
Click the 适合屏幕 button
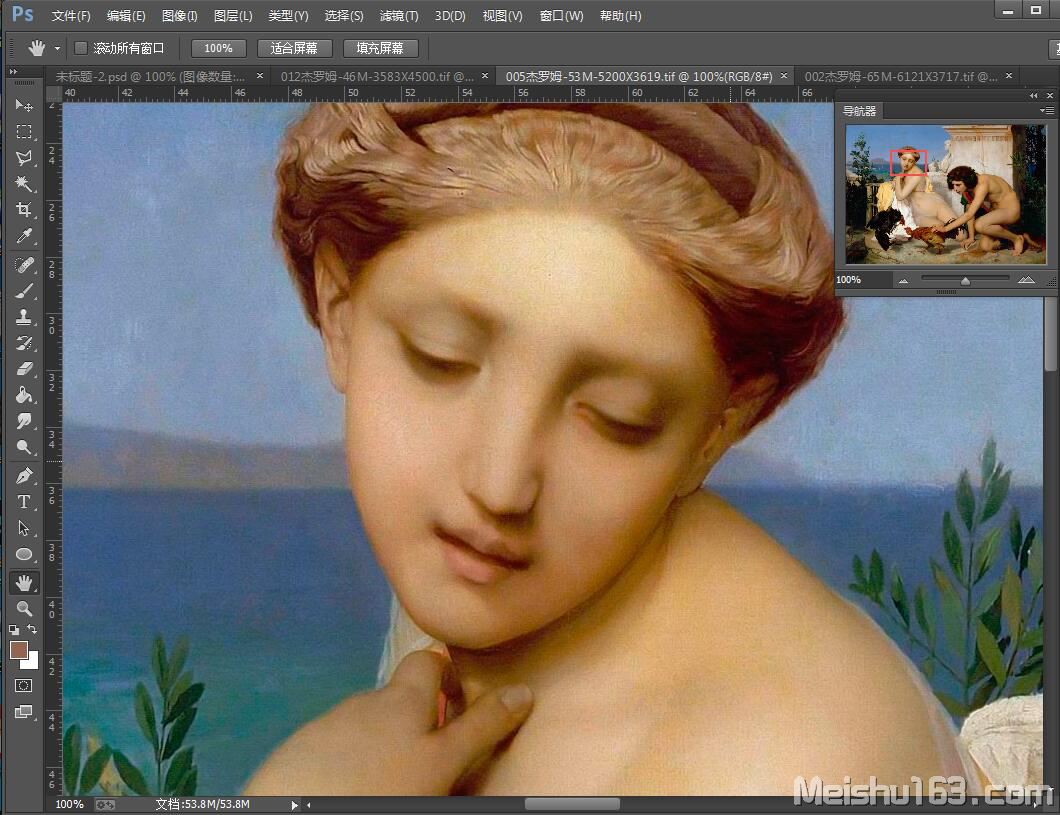tap(294, 48)
